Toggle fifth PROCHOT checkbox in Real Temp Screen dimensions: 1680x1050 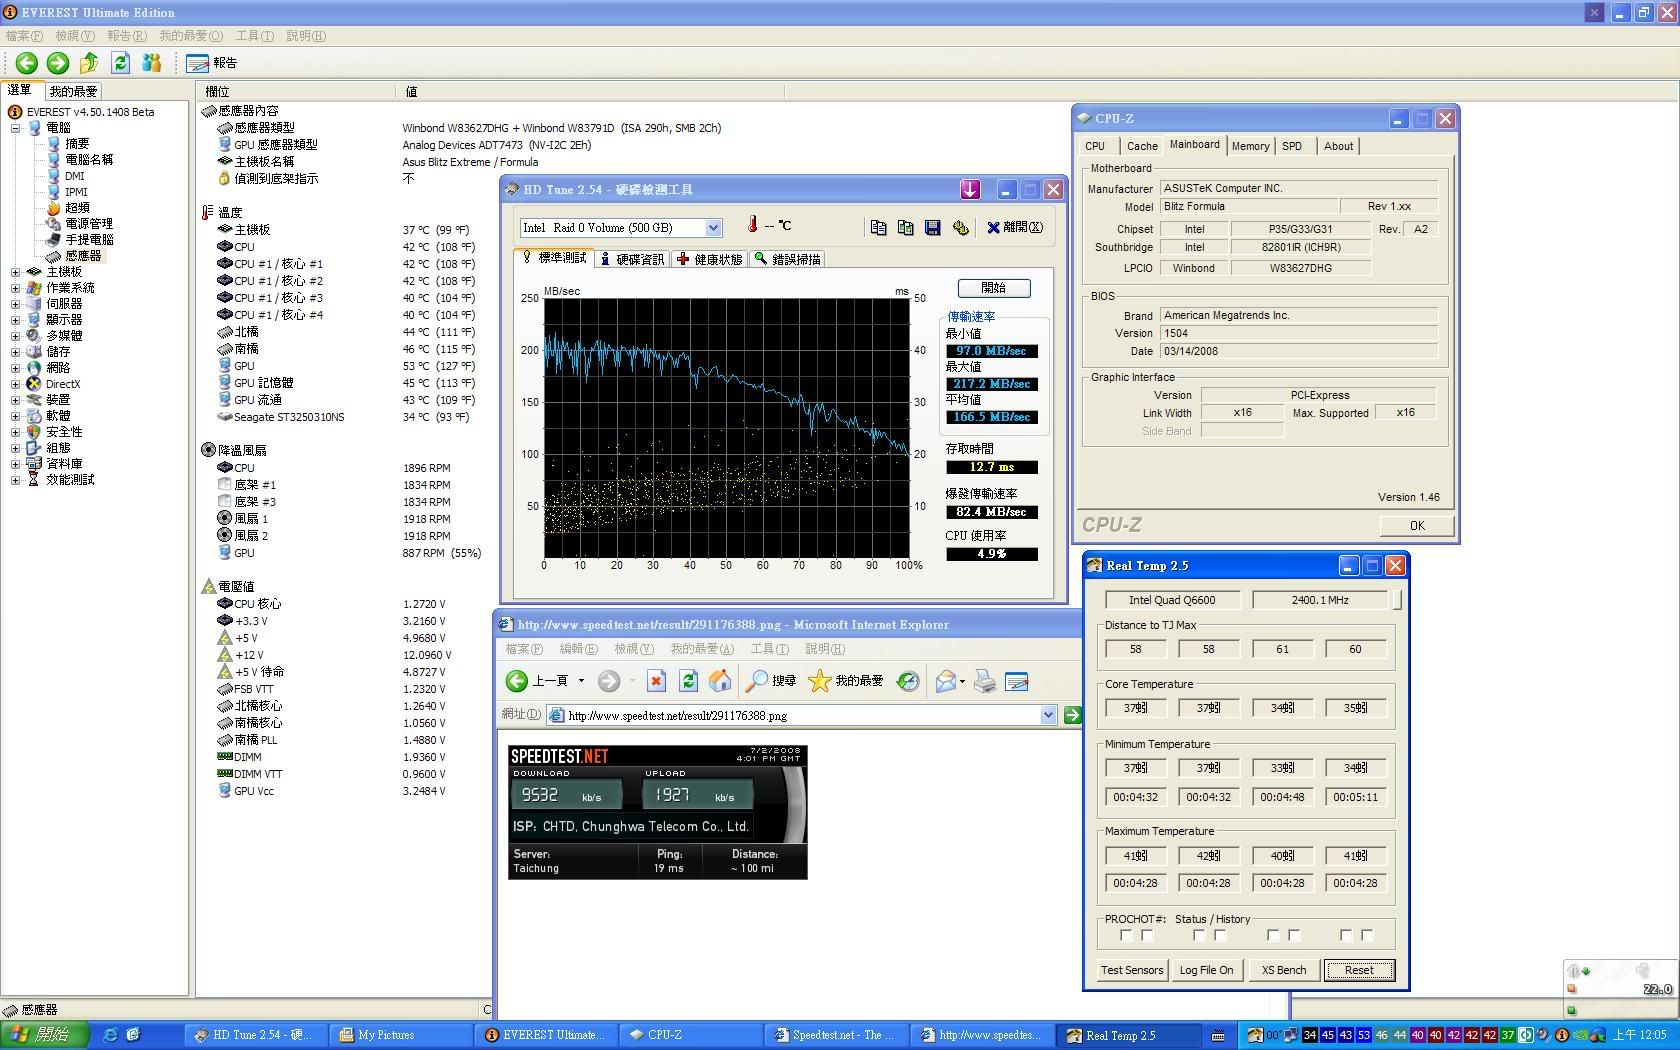coord(1273,936)
